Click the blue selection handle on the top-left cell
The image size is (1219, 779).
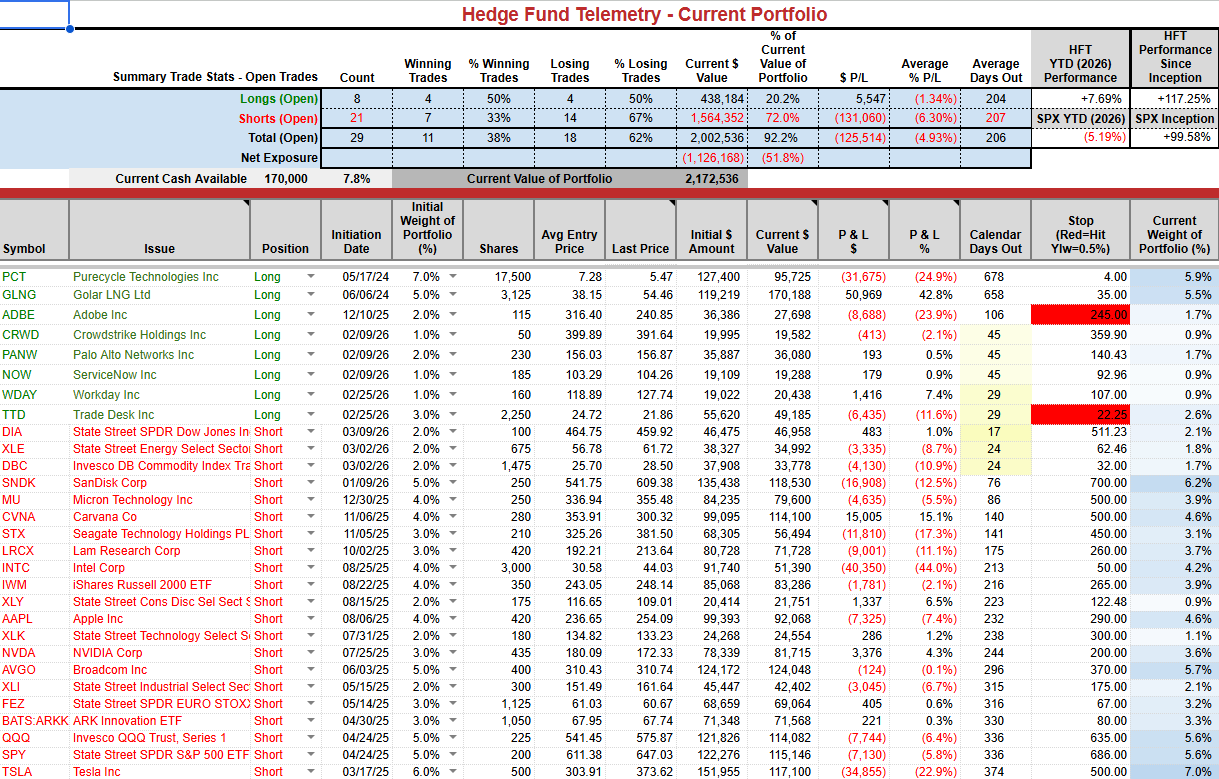(x=70, y=29)
